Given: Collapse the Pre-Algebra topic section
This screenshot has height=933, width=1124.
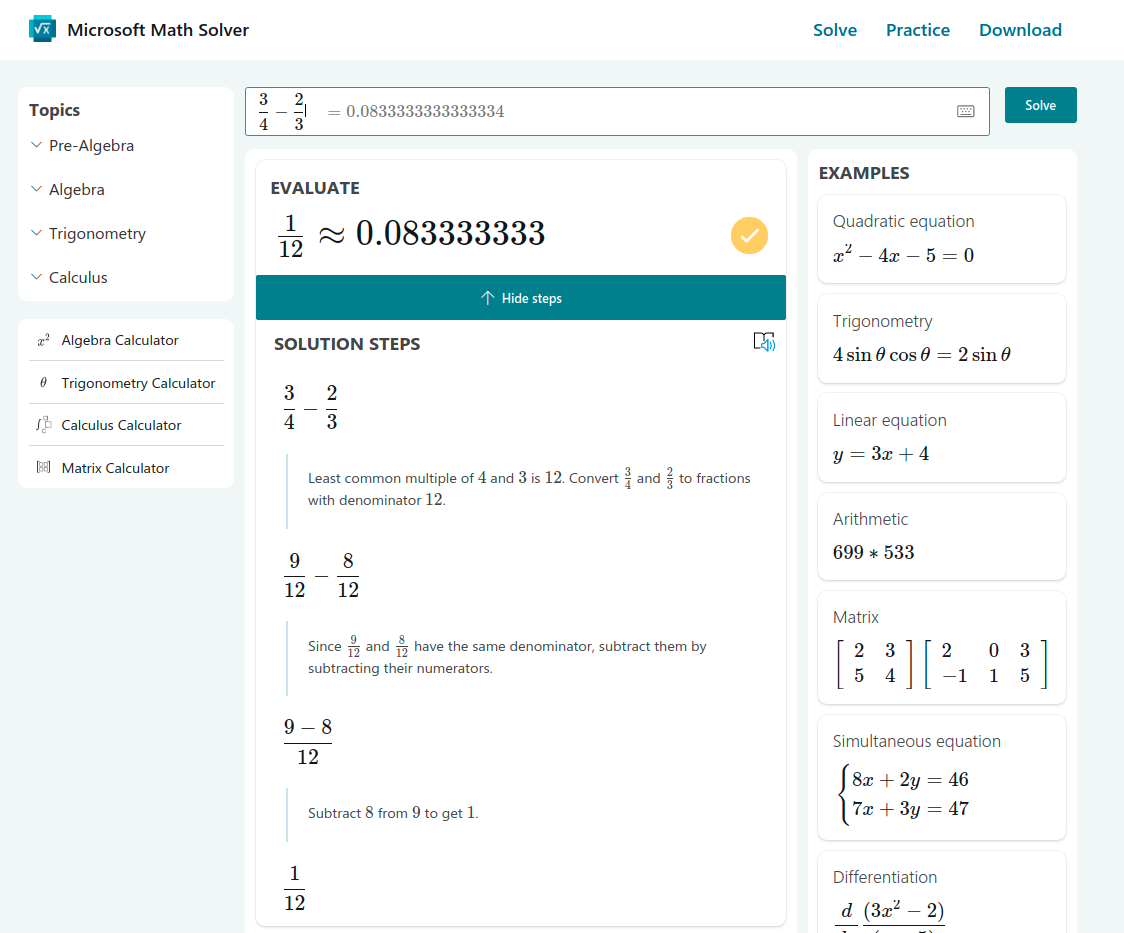Looking at the screenshot, I should coord(36,145).
